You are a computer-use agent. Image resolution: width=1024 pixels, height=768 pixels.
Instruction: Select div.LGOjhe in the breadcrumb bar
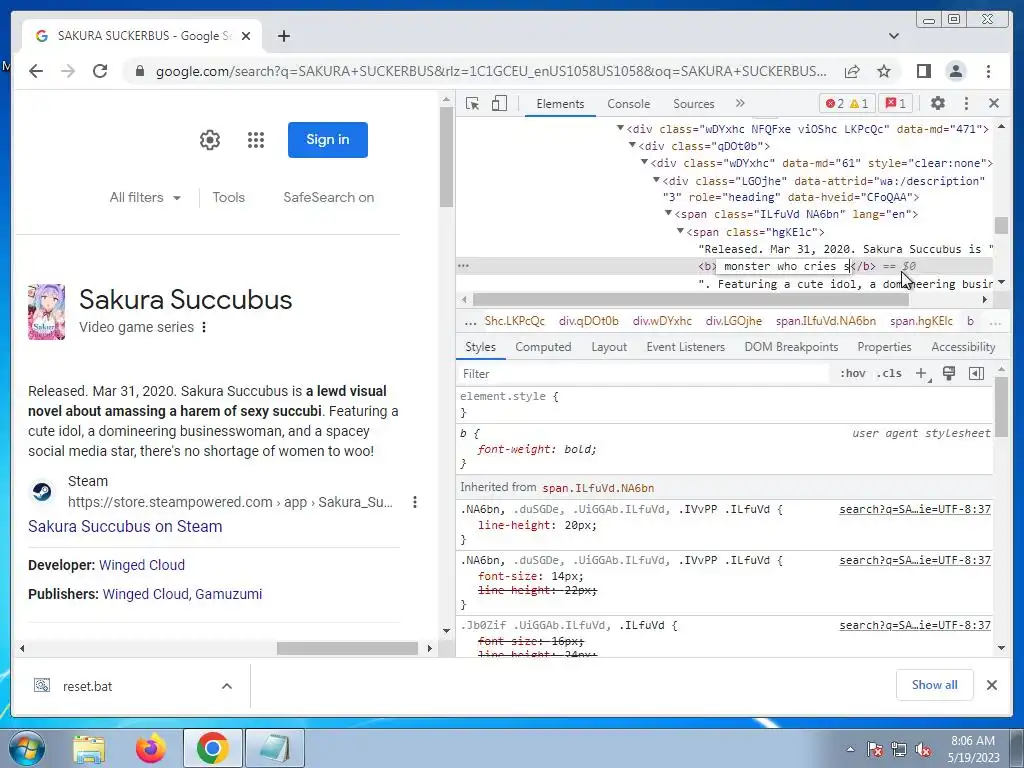click(x=733, y=321)
